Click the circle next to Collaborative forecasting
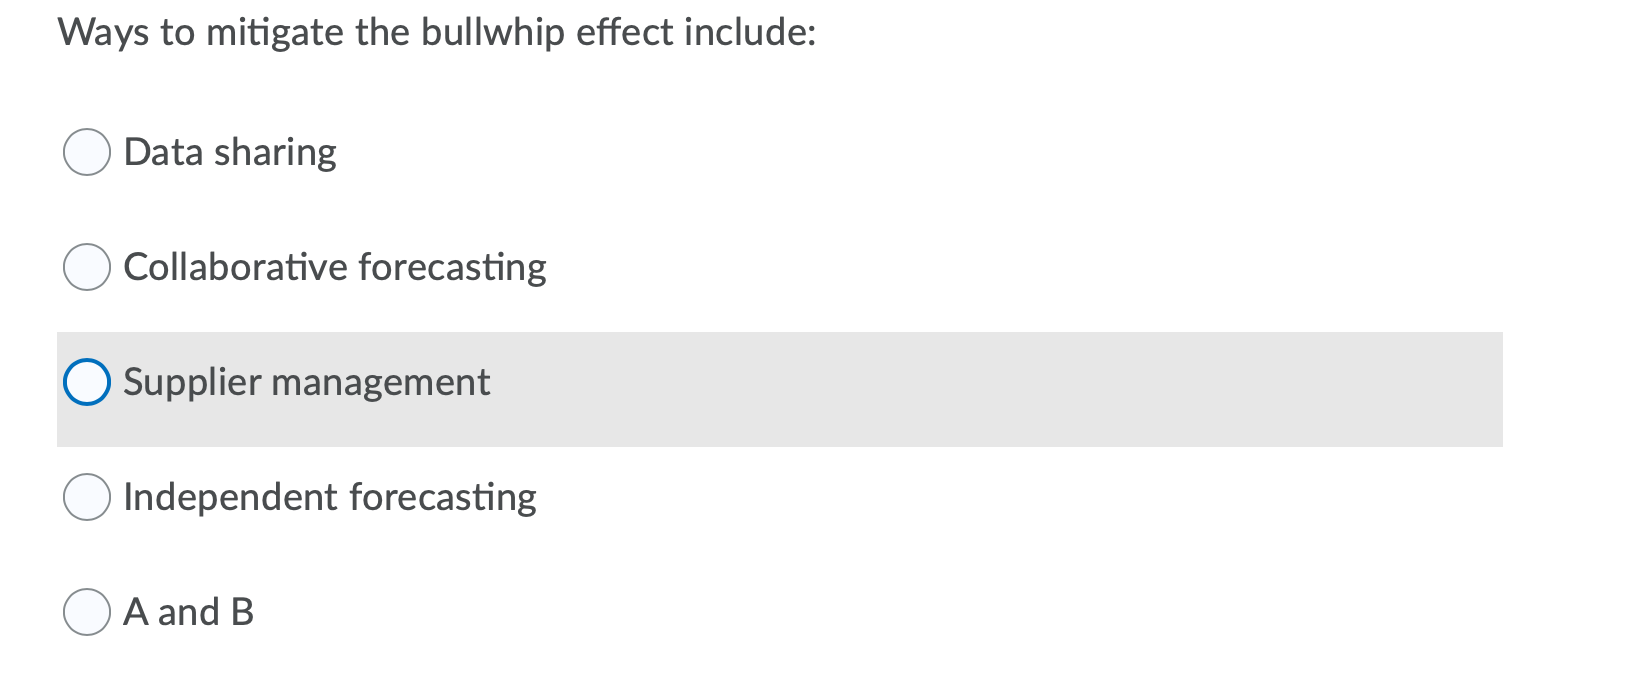Screen dimensions: 1630x678 pos(87,266)
